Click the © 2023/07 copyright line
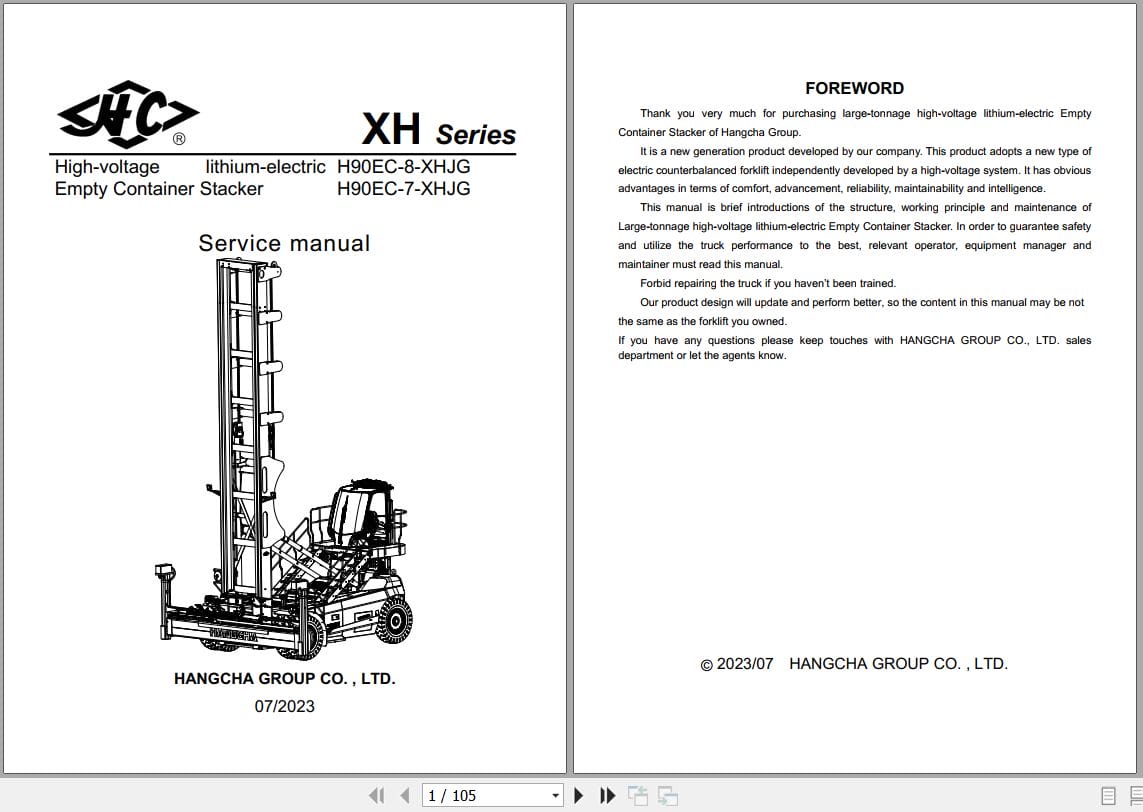The width and height of the screenshot is (1143, 812). coord(854,664)
